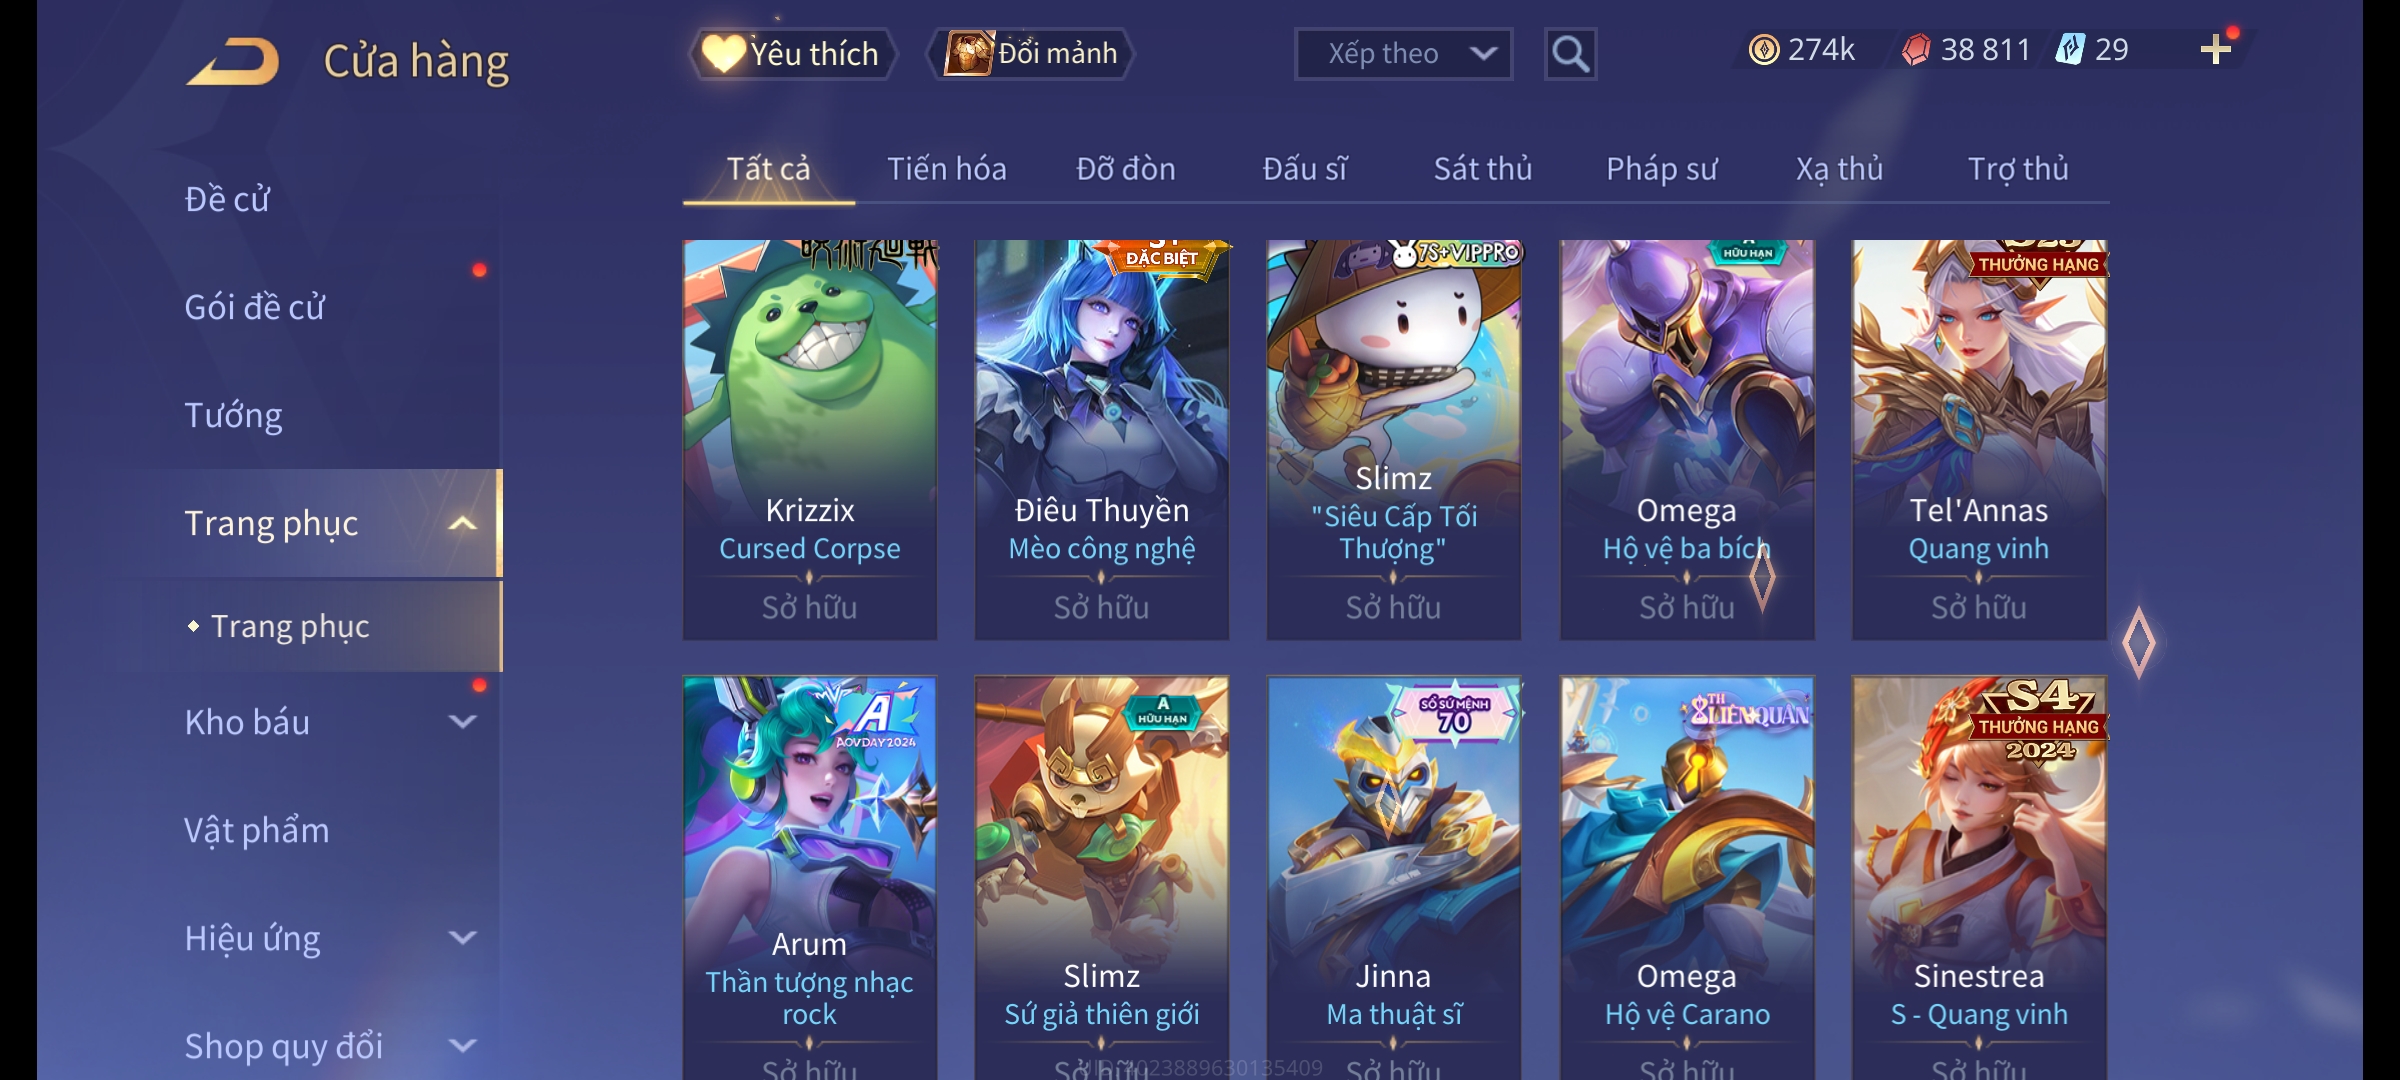Open the chest icon for Đổi mảnh
This screenshot has width=2400, height=1080.
pos(968,53)
